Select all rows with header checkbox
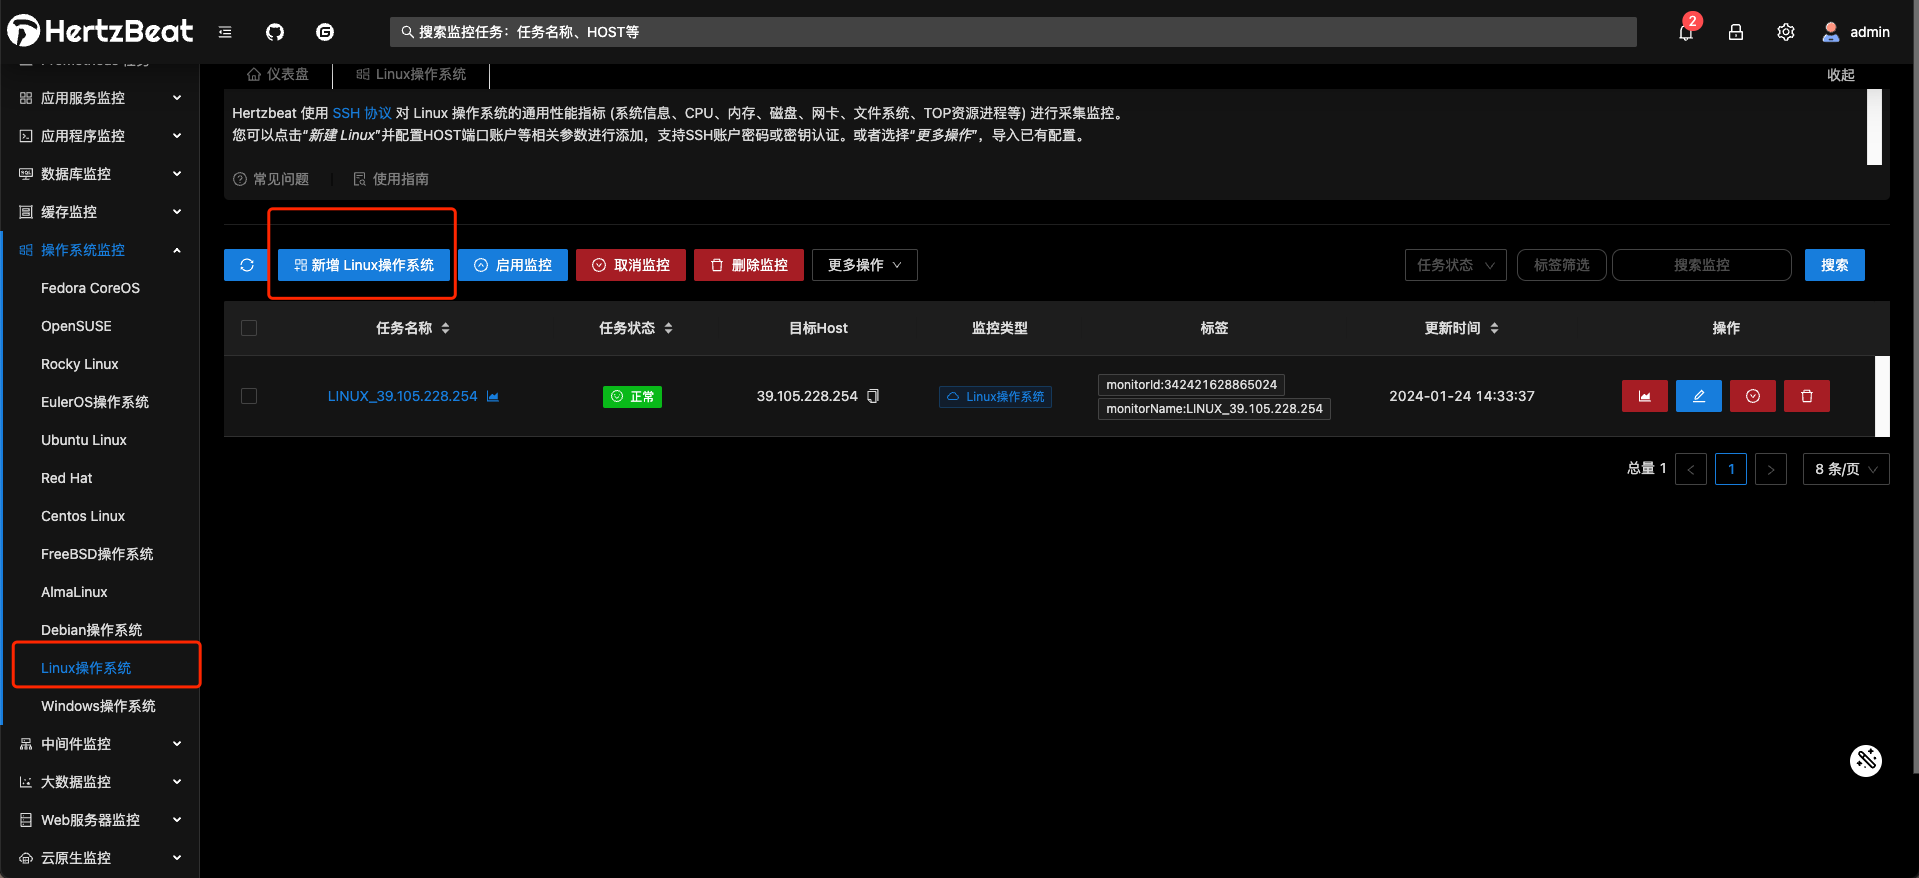The height and width of the screenshot is (878, 1919). pos(249,328)
